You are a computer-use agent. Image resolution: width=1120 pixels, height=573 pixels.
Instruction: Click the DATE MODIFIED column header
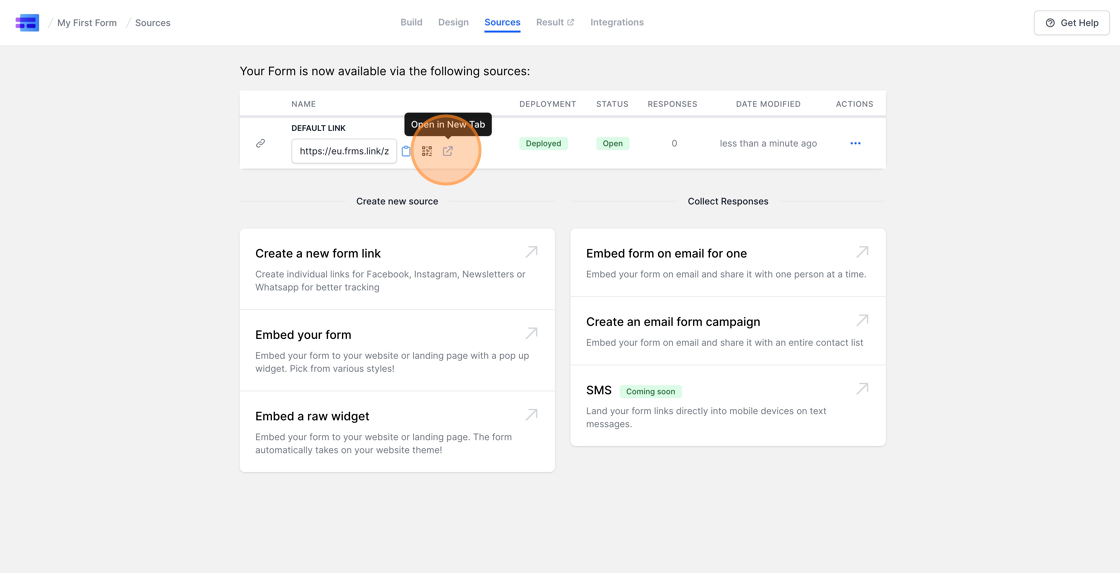click(769, 104)
